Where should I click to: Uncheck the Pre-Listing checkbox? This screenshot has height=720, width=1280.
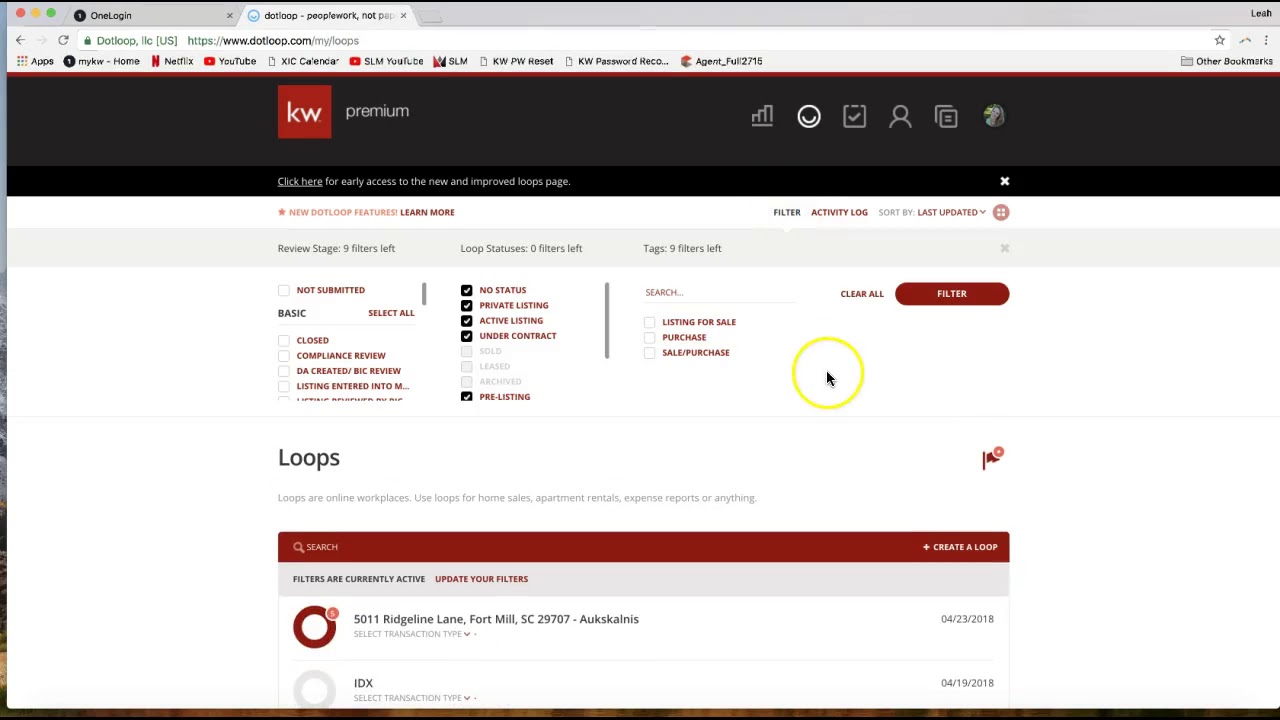[467, 397]
